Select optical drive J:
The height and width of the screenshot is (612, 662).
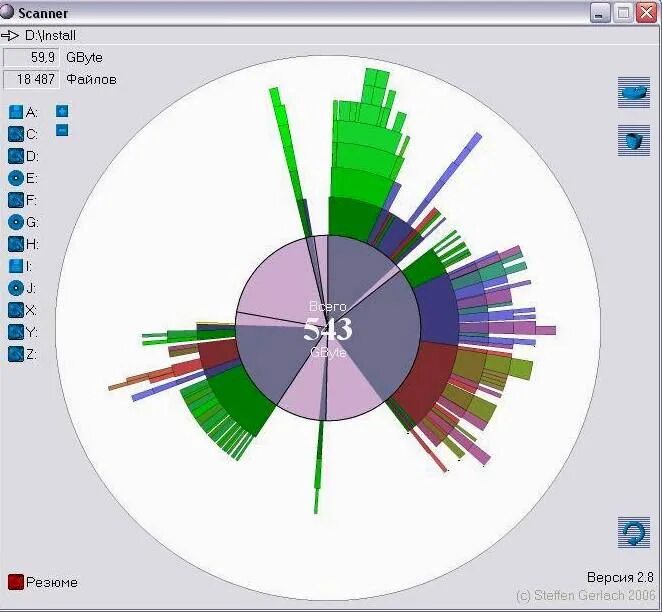click(x=16, y=288)
